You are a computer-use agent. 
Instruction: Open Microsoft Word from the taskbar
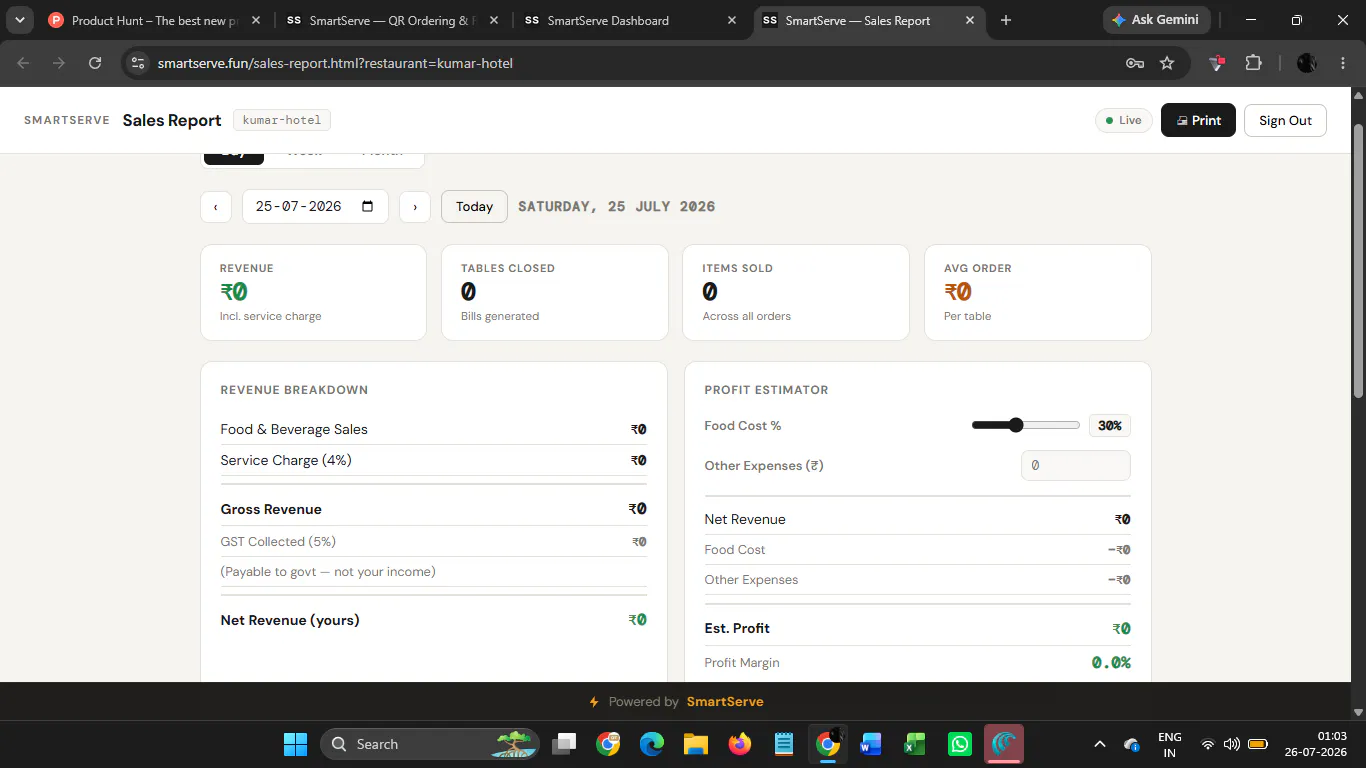coord(870,744)
